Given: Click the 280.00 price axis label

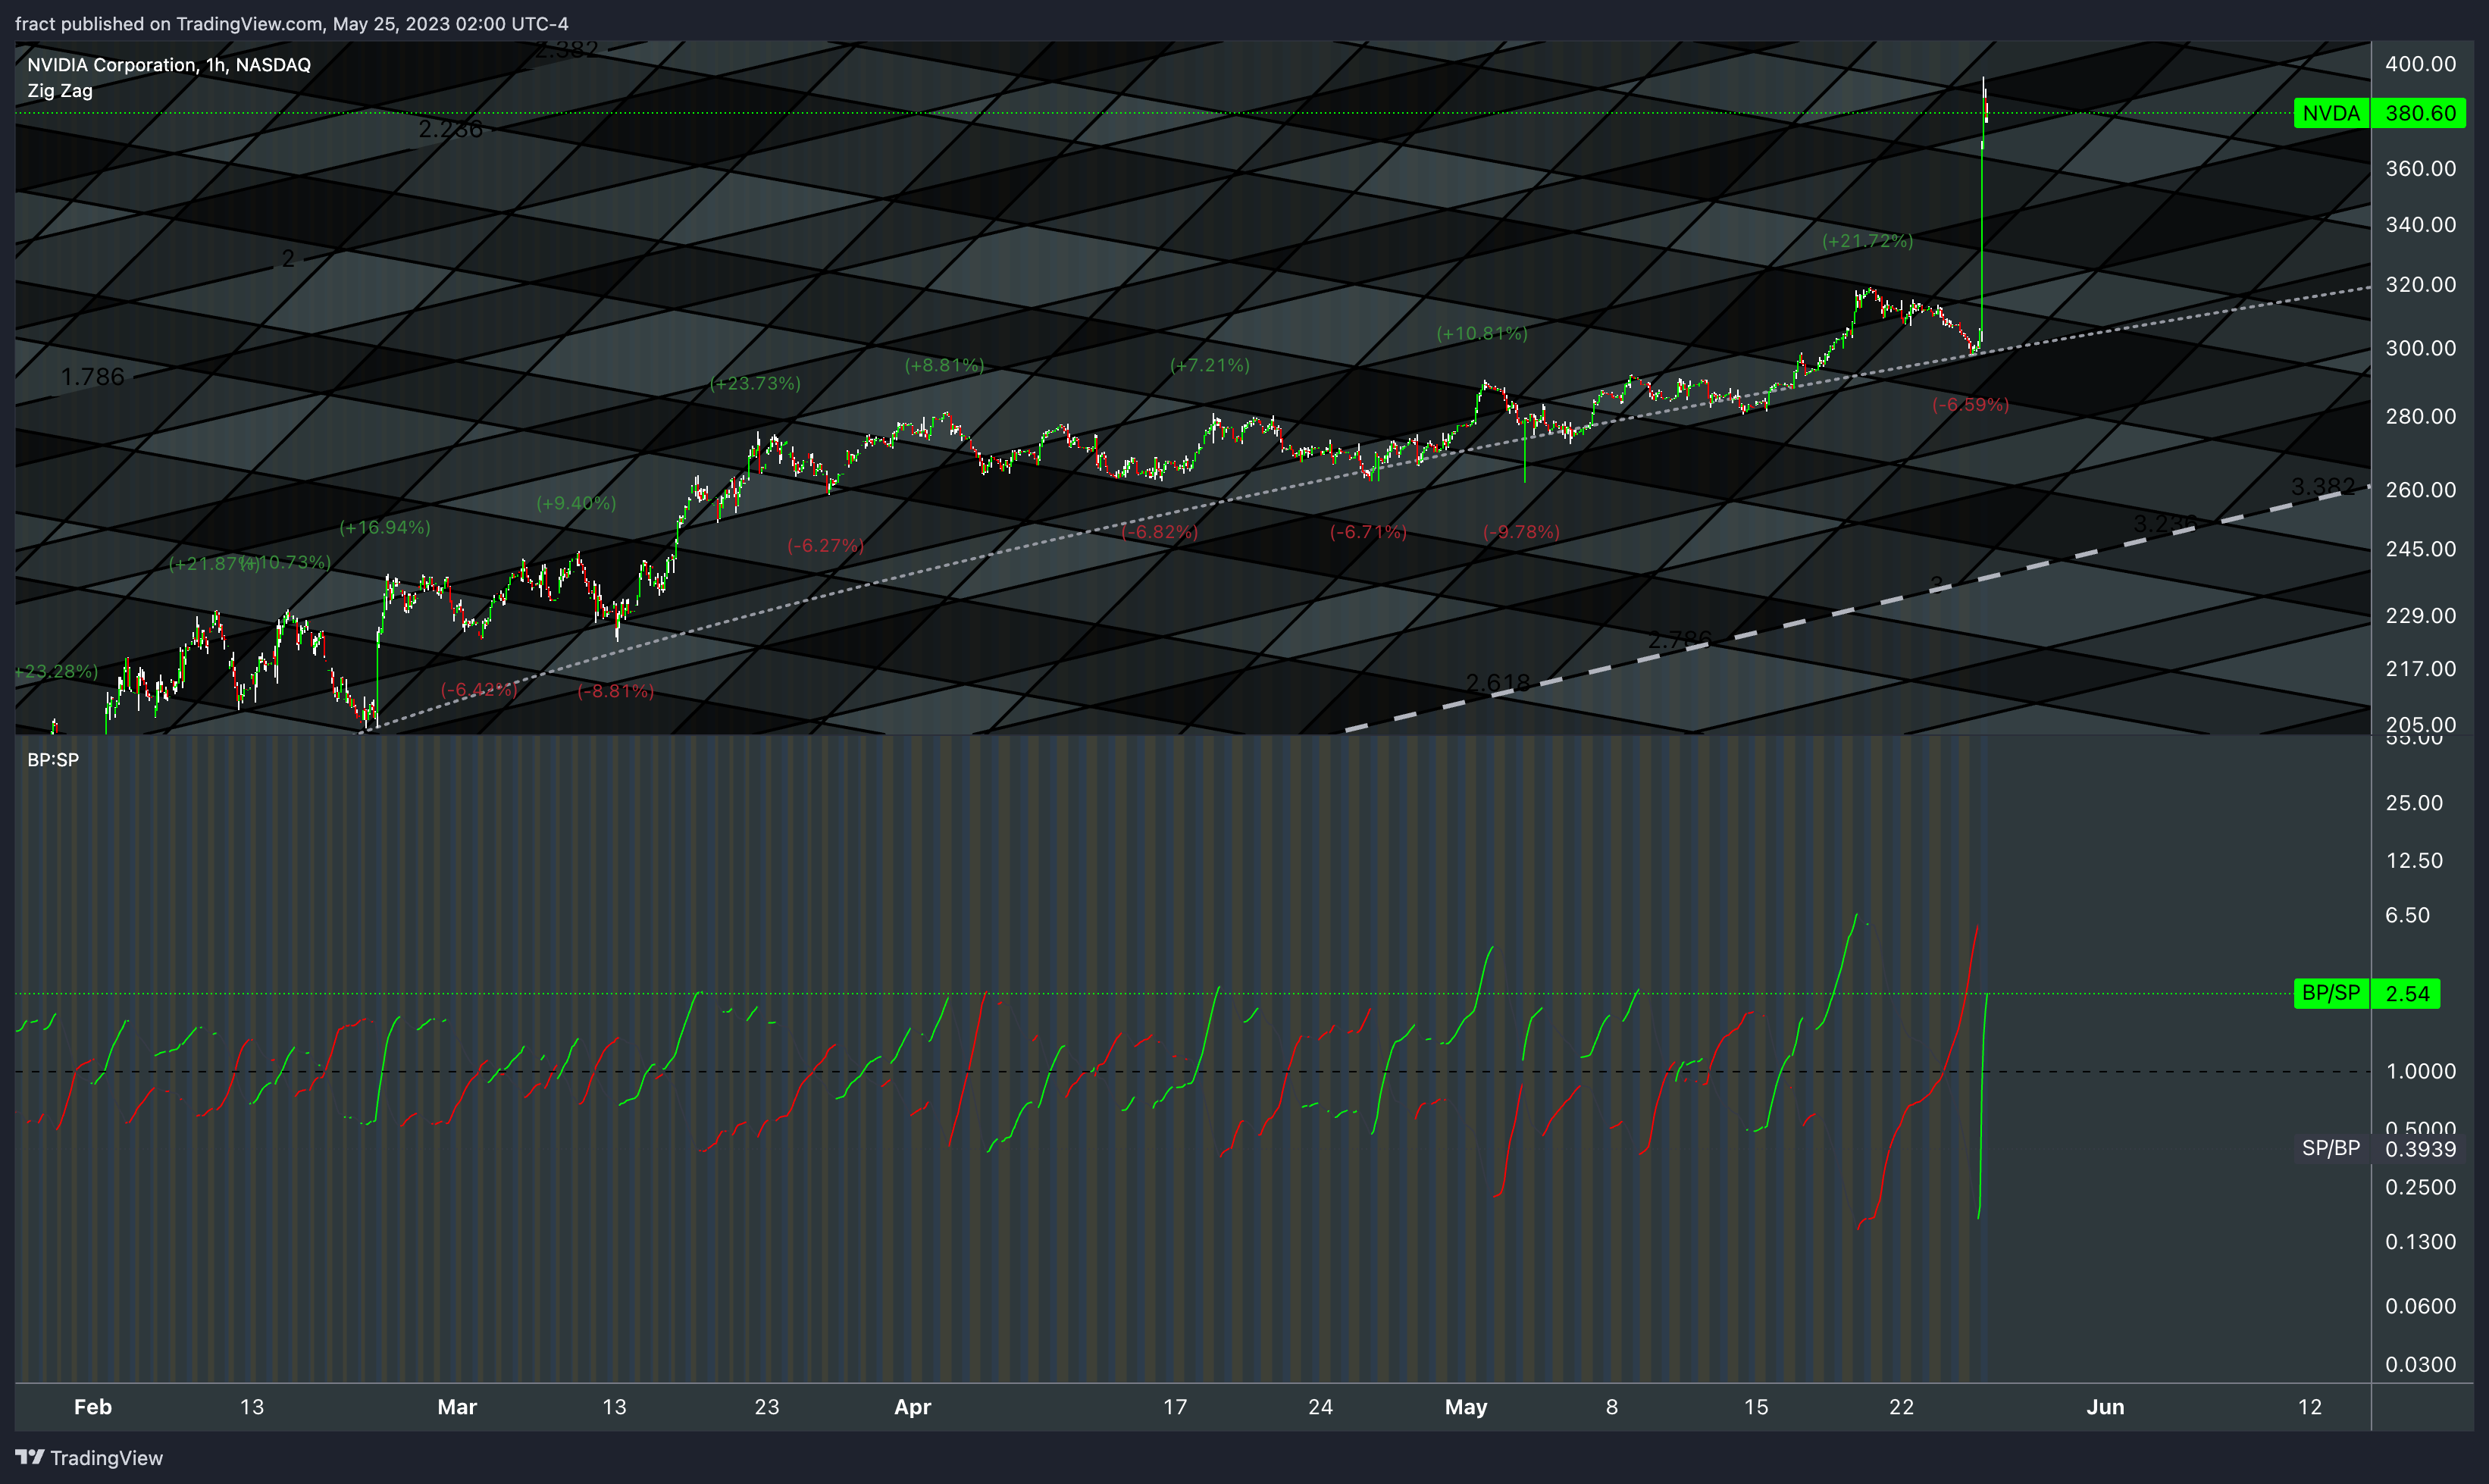Looking at the screenshot, I should 2420,417.
